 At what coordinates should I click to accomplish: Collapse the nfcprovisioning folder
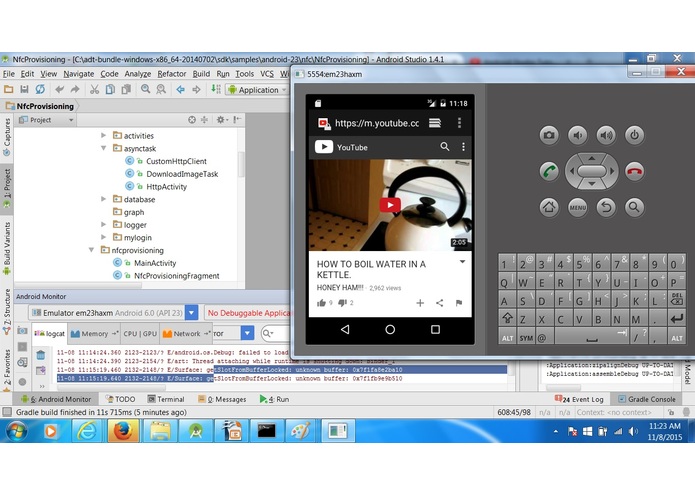click(91, 250)
